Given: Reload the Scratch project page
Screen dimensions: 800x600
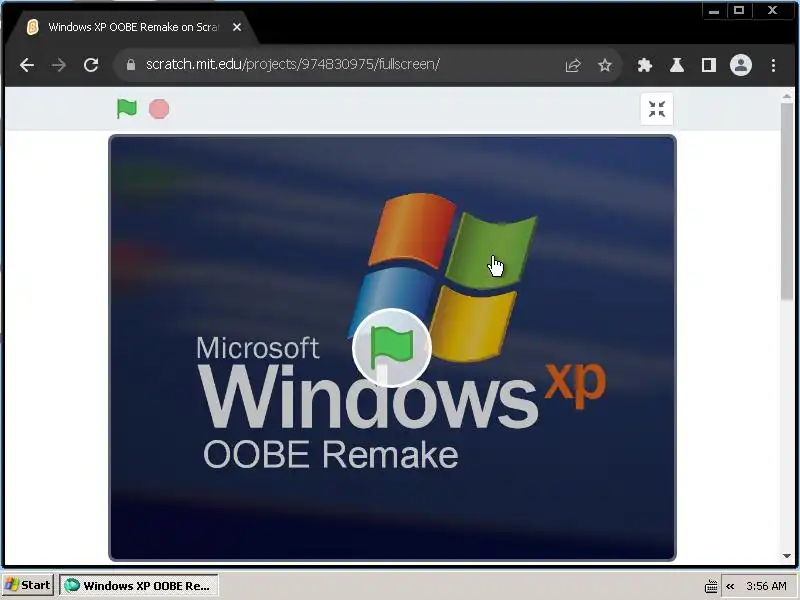Looking at the screenshot, I should [91, 65].
